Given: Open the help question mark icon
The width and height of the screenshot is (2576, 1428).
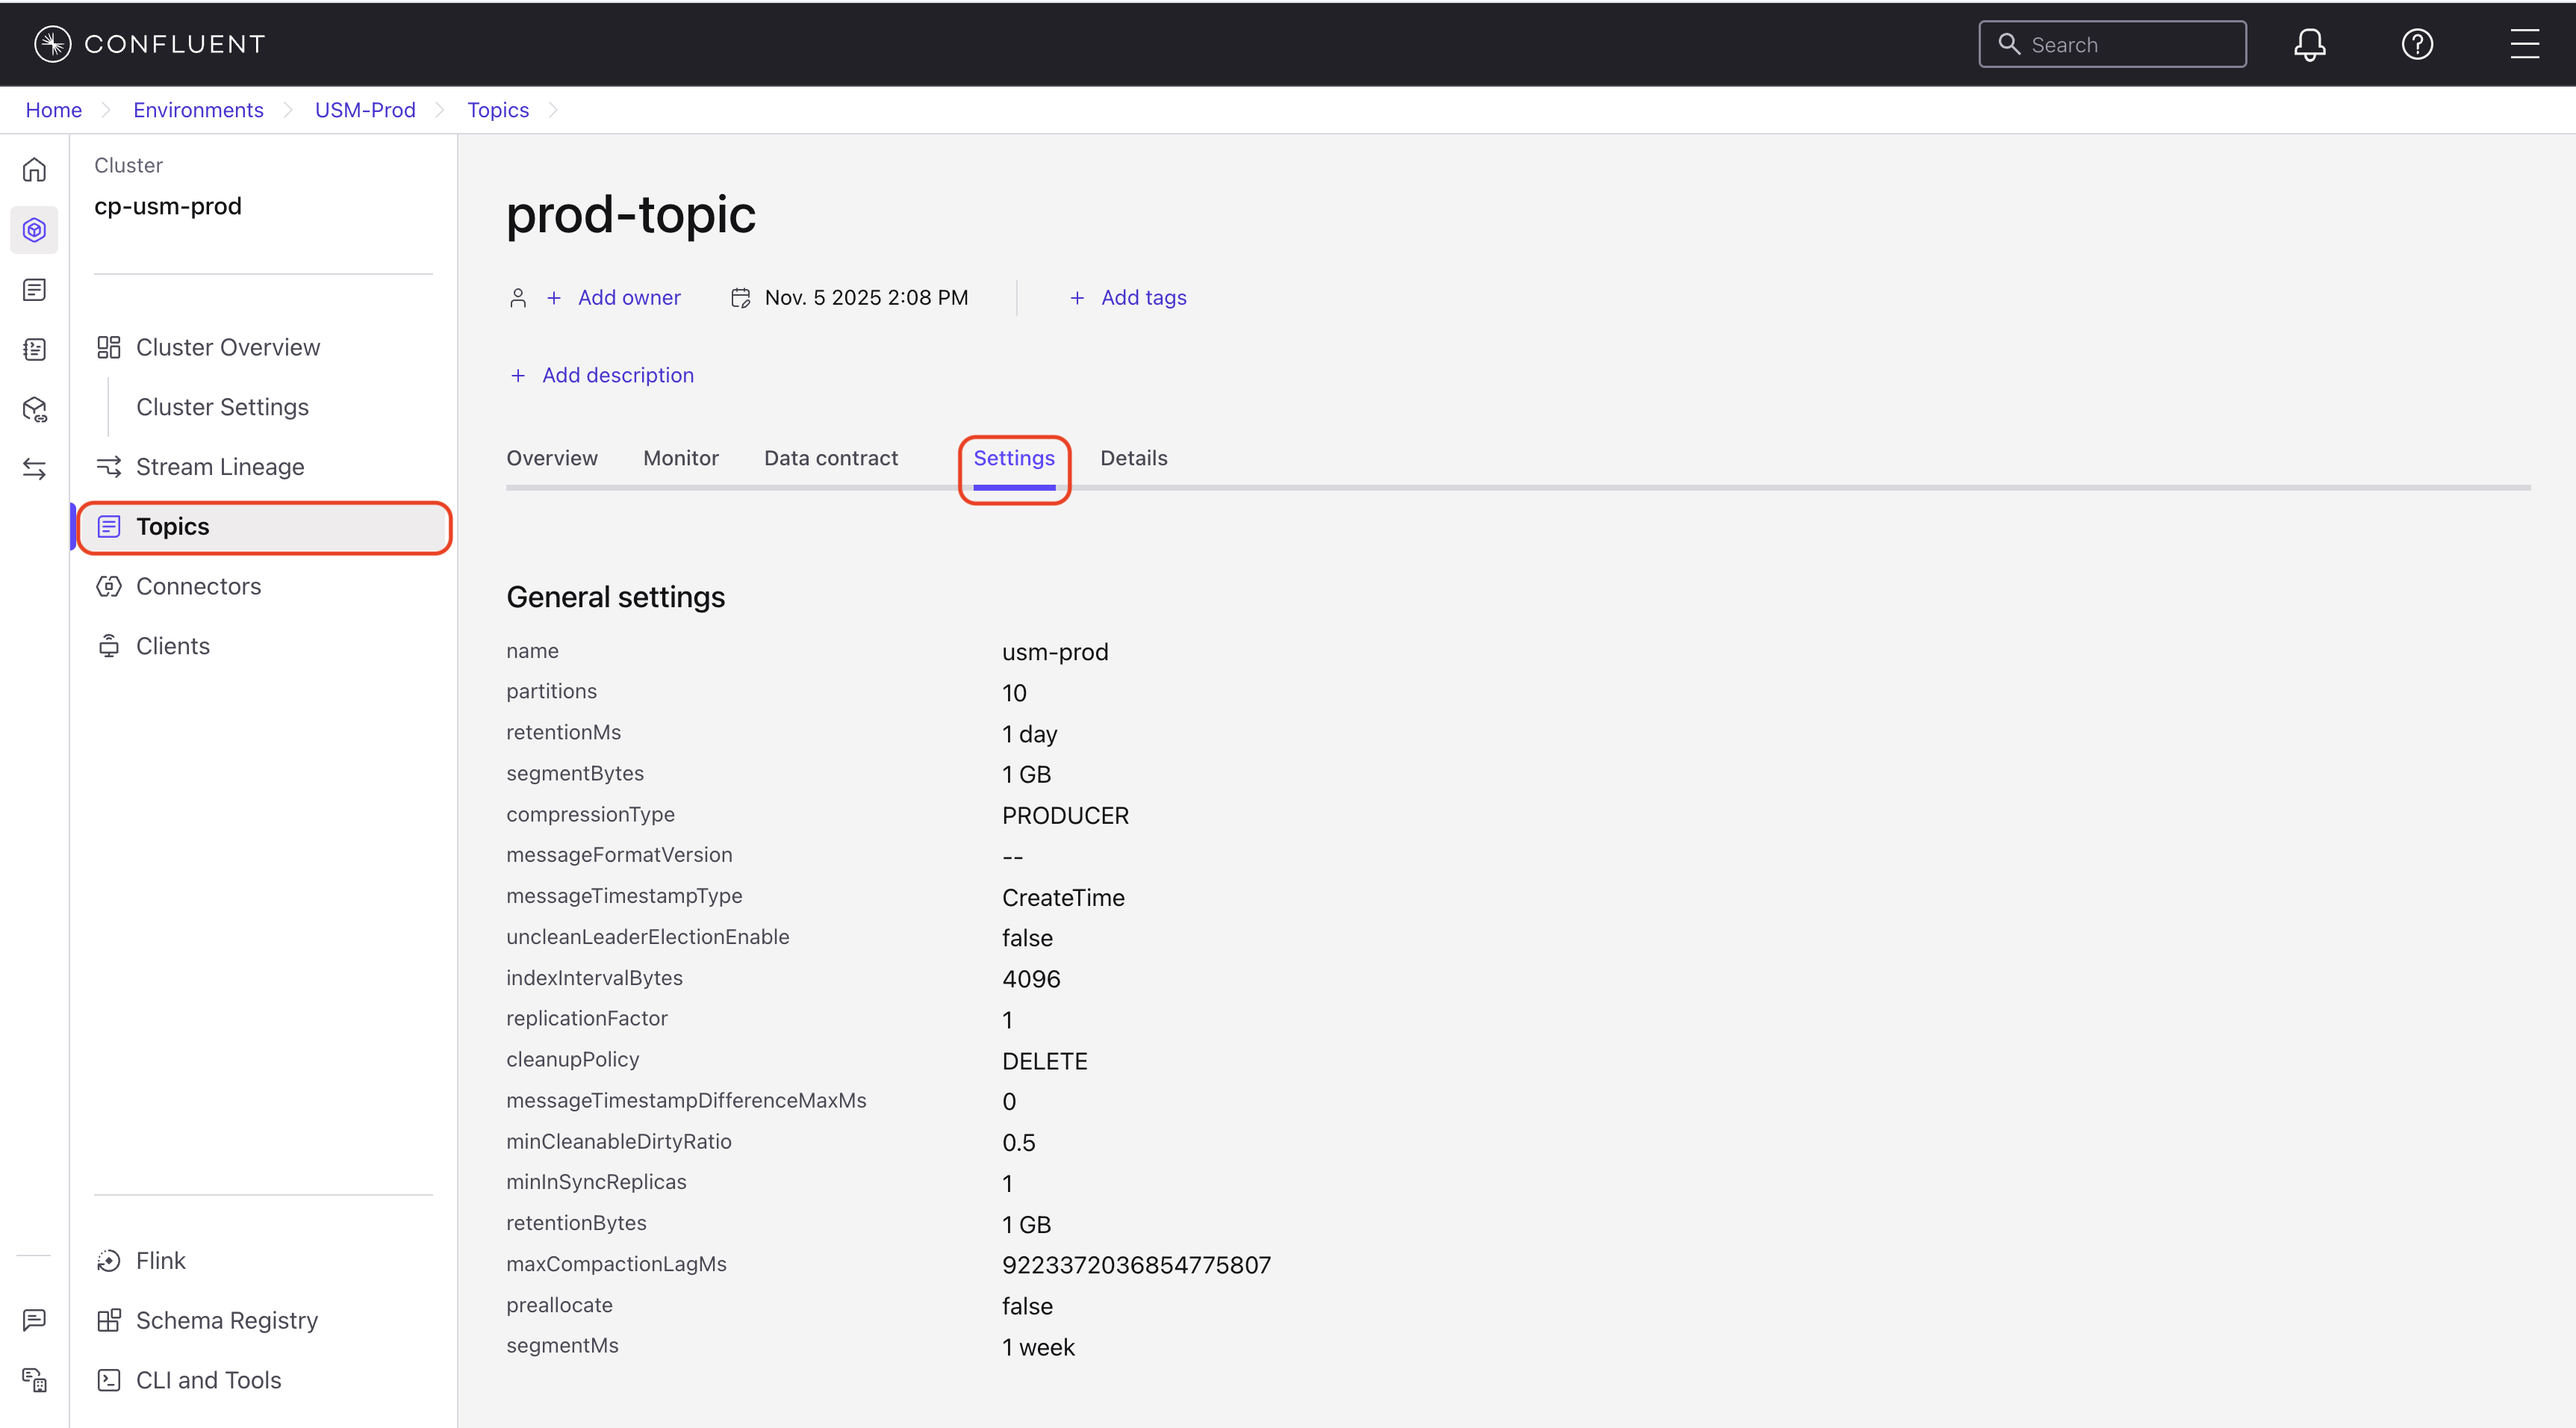Looking at the screenshot, I should [2417, 44].
